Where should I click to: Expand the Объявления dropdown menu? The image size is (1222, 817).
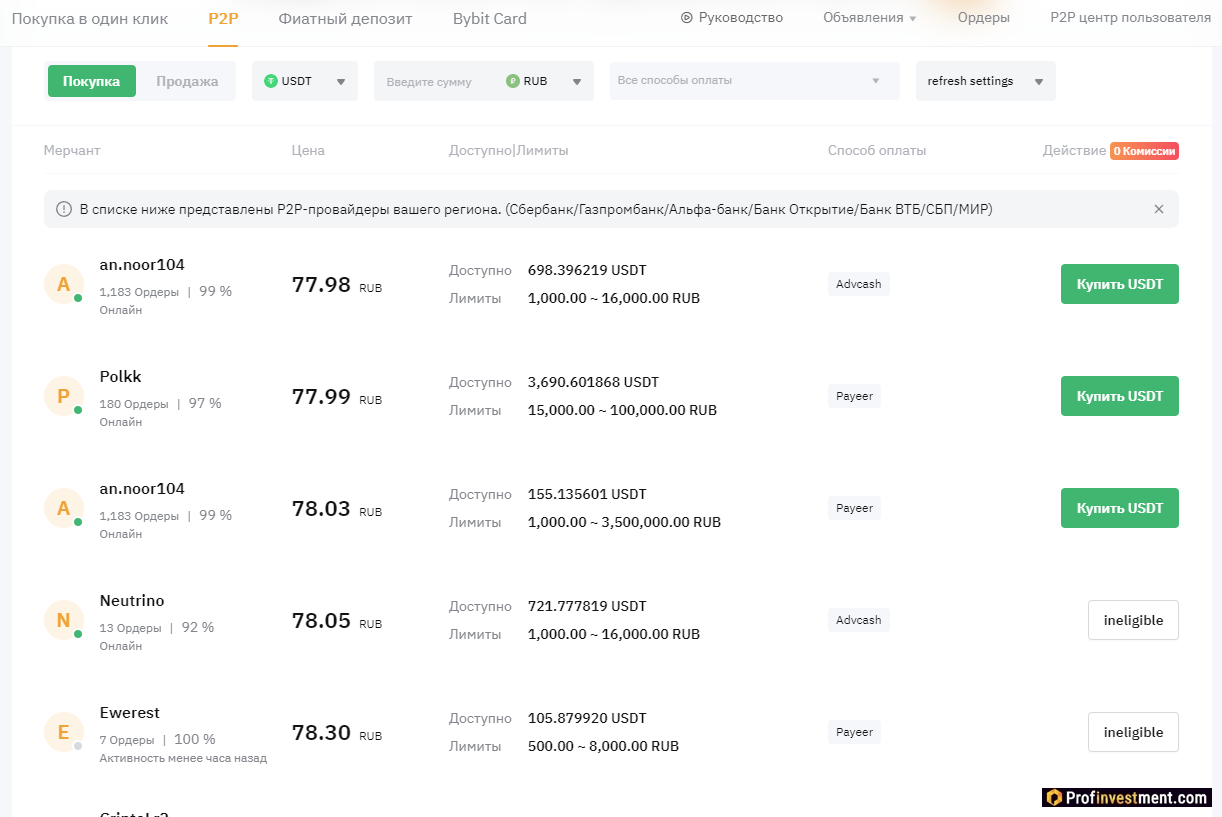869,17
